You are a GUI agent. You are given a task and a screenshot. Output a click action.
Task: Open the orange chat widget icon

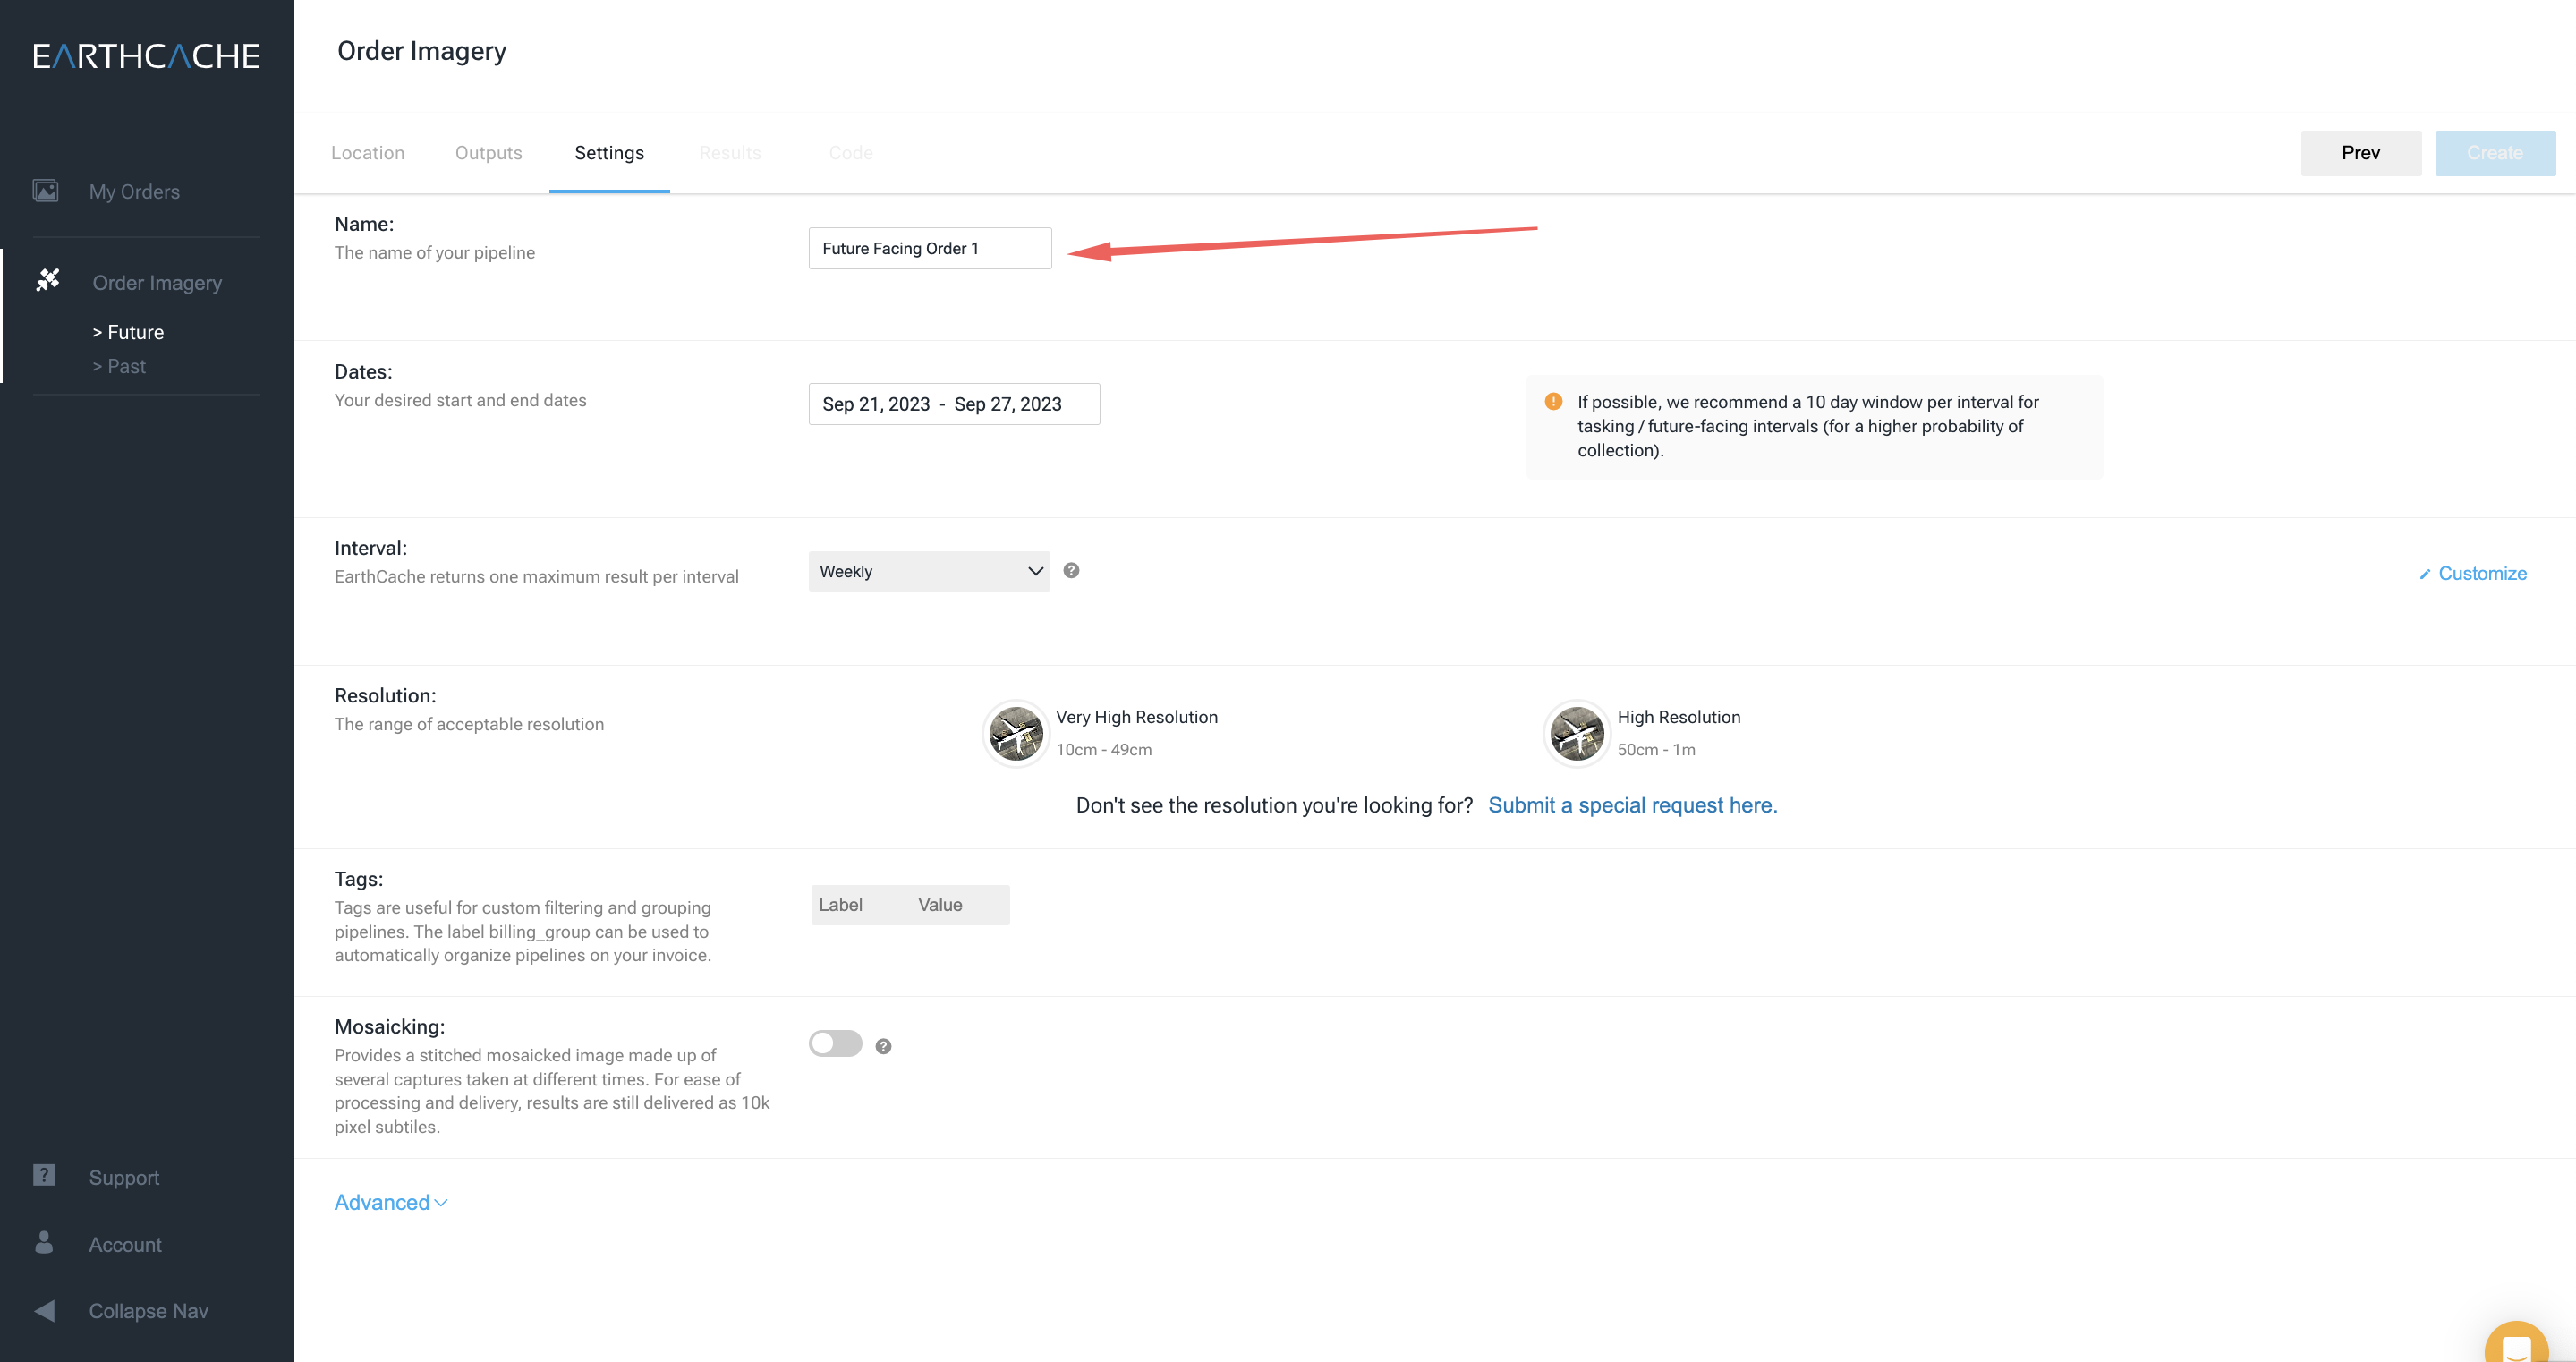[x=2516, y=1344]
